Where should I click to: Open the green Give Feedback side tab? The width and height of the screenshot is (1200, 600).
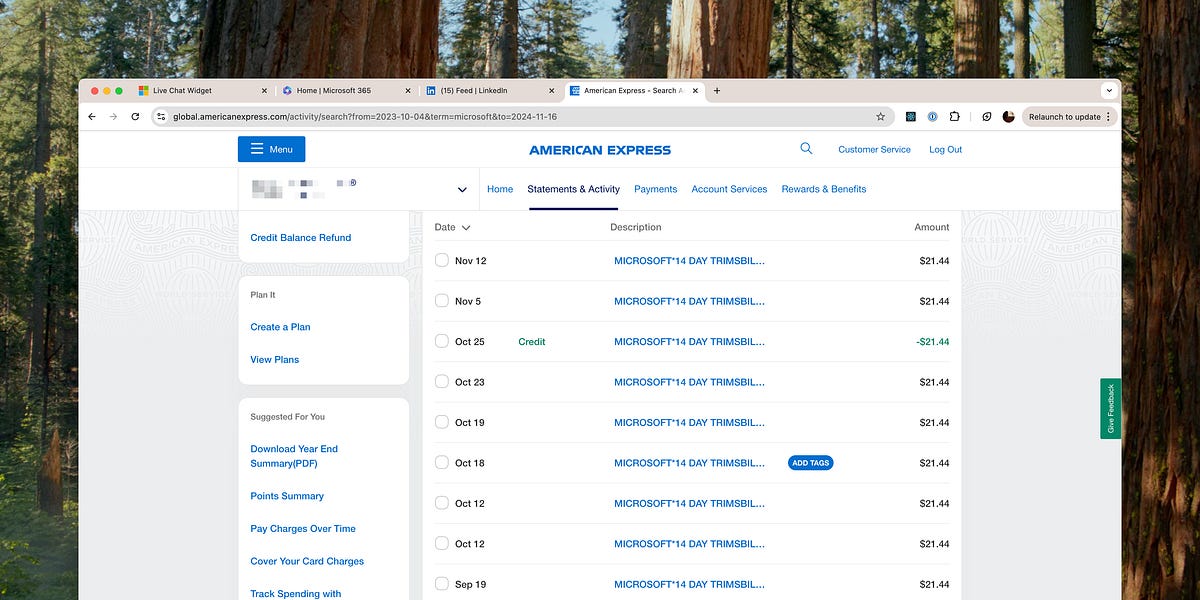1110,408
